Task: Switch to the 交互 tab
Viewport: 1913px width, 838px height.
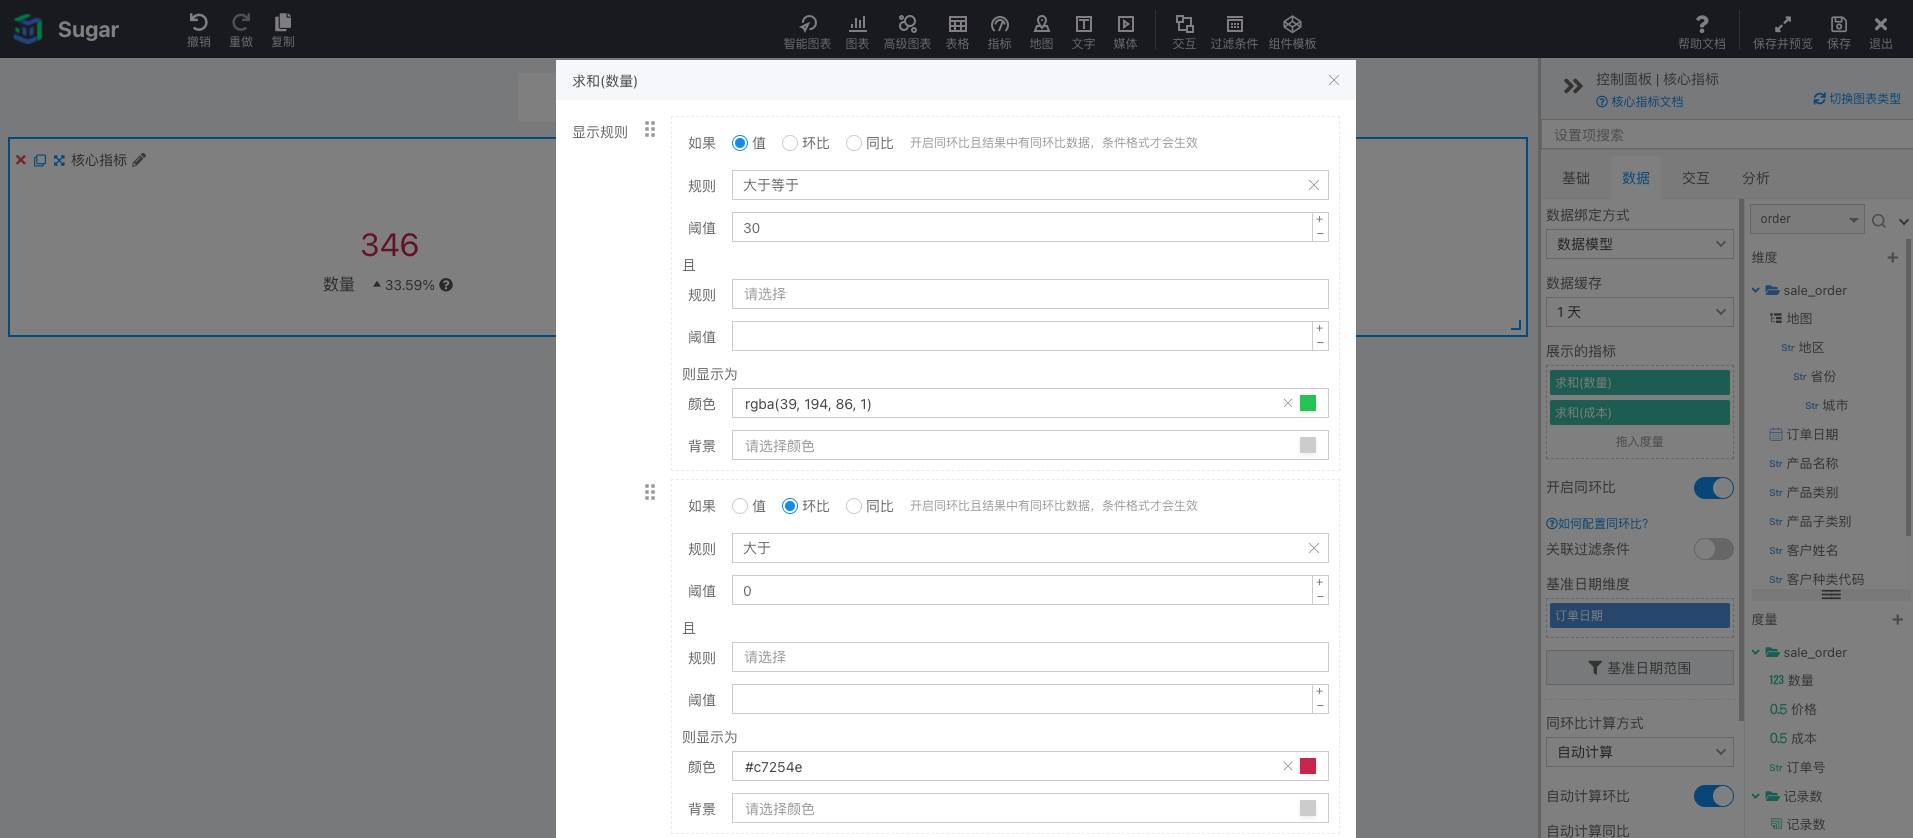Action: click(x=1695, y=178)
